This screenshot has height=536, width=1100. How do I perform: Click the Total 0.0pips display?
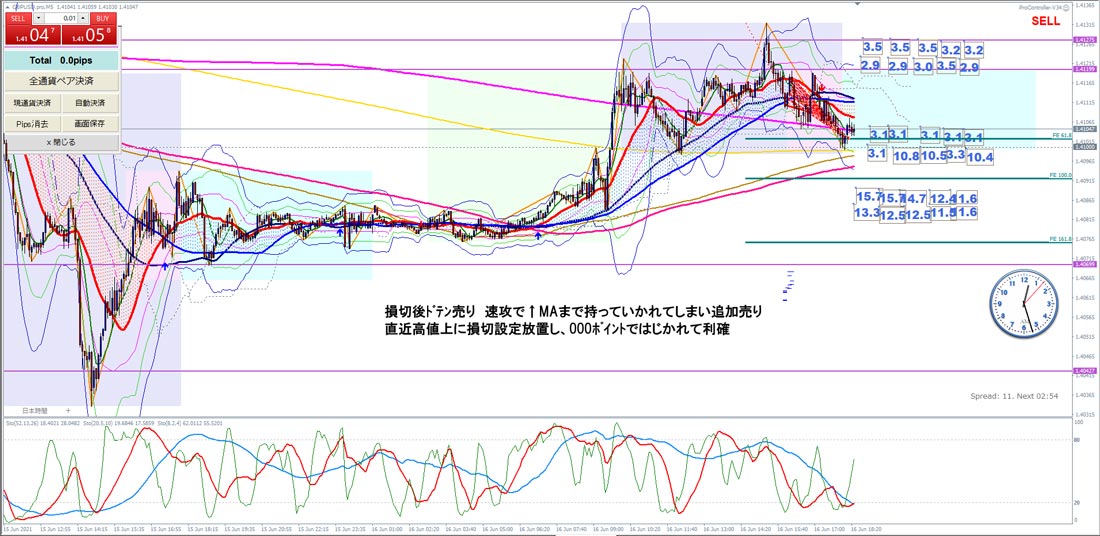click(x=61, y=60)
